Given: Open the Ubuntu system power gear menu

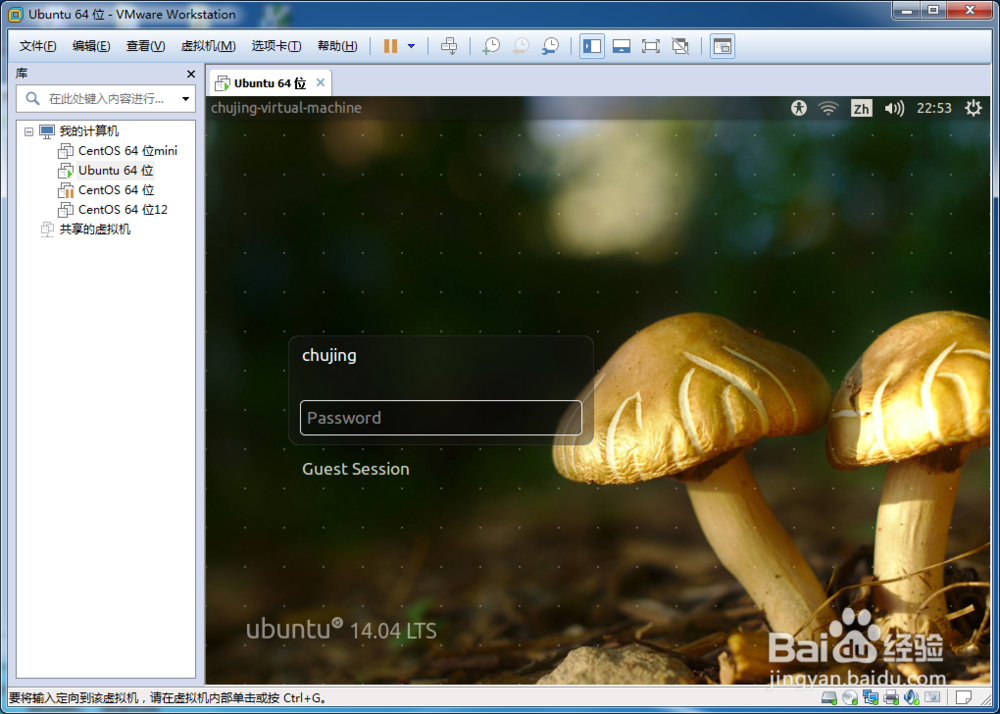Looking at the screenshot, I should coord(973,108).
